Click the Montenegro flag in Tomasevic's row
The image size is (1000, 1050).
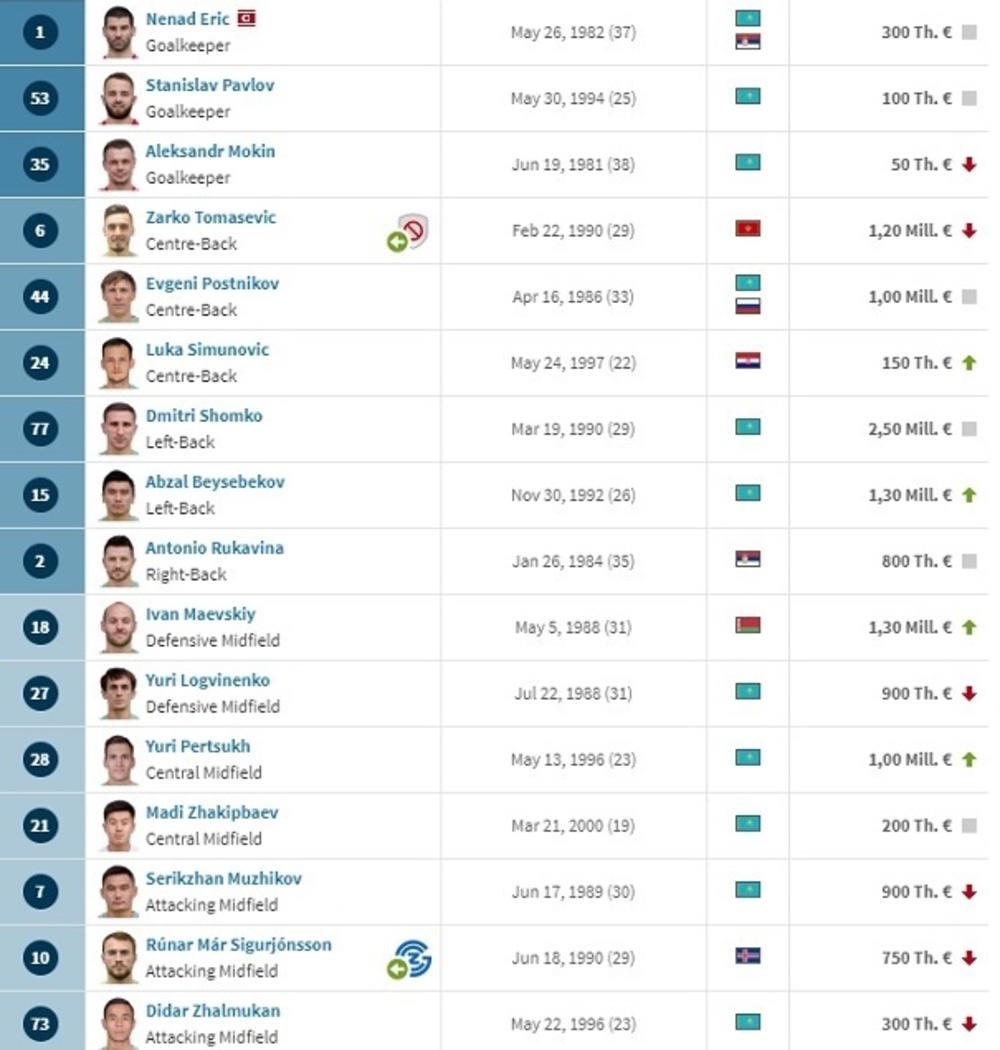coord(747,230)
